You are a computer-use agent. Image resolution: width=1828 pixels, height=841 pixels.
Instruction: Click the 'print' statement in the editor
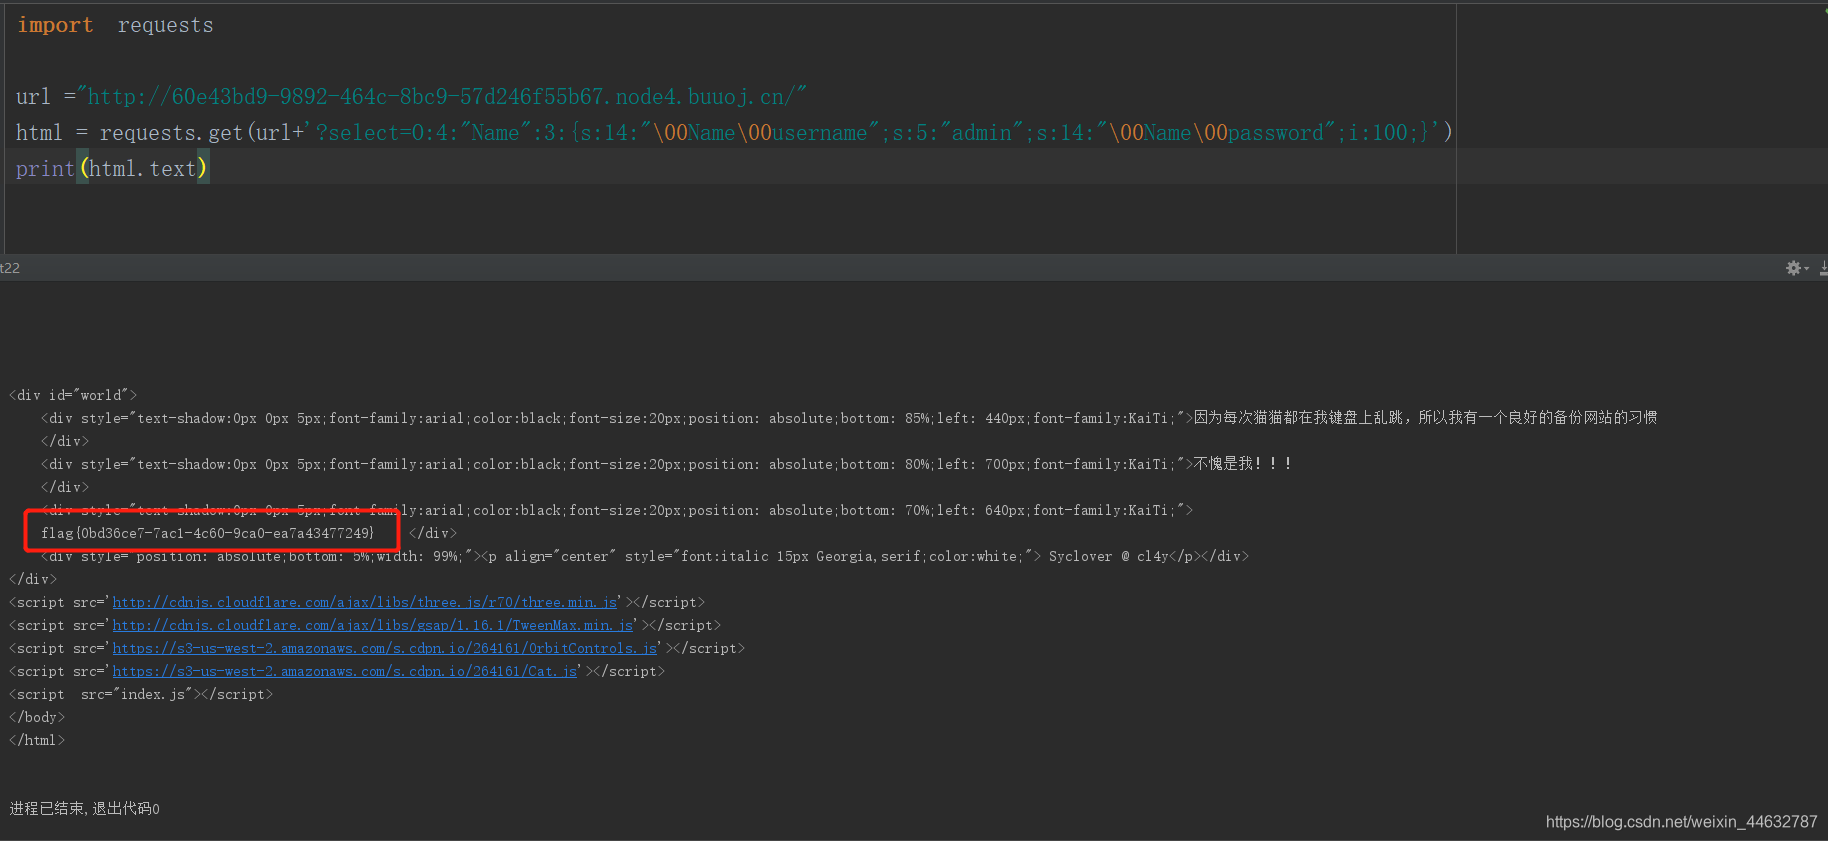click(45, 169)
